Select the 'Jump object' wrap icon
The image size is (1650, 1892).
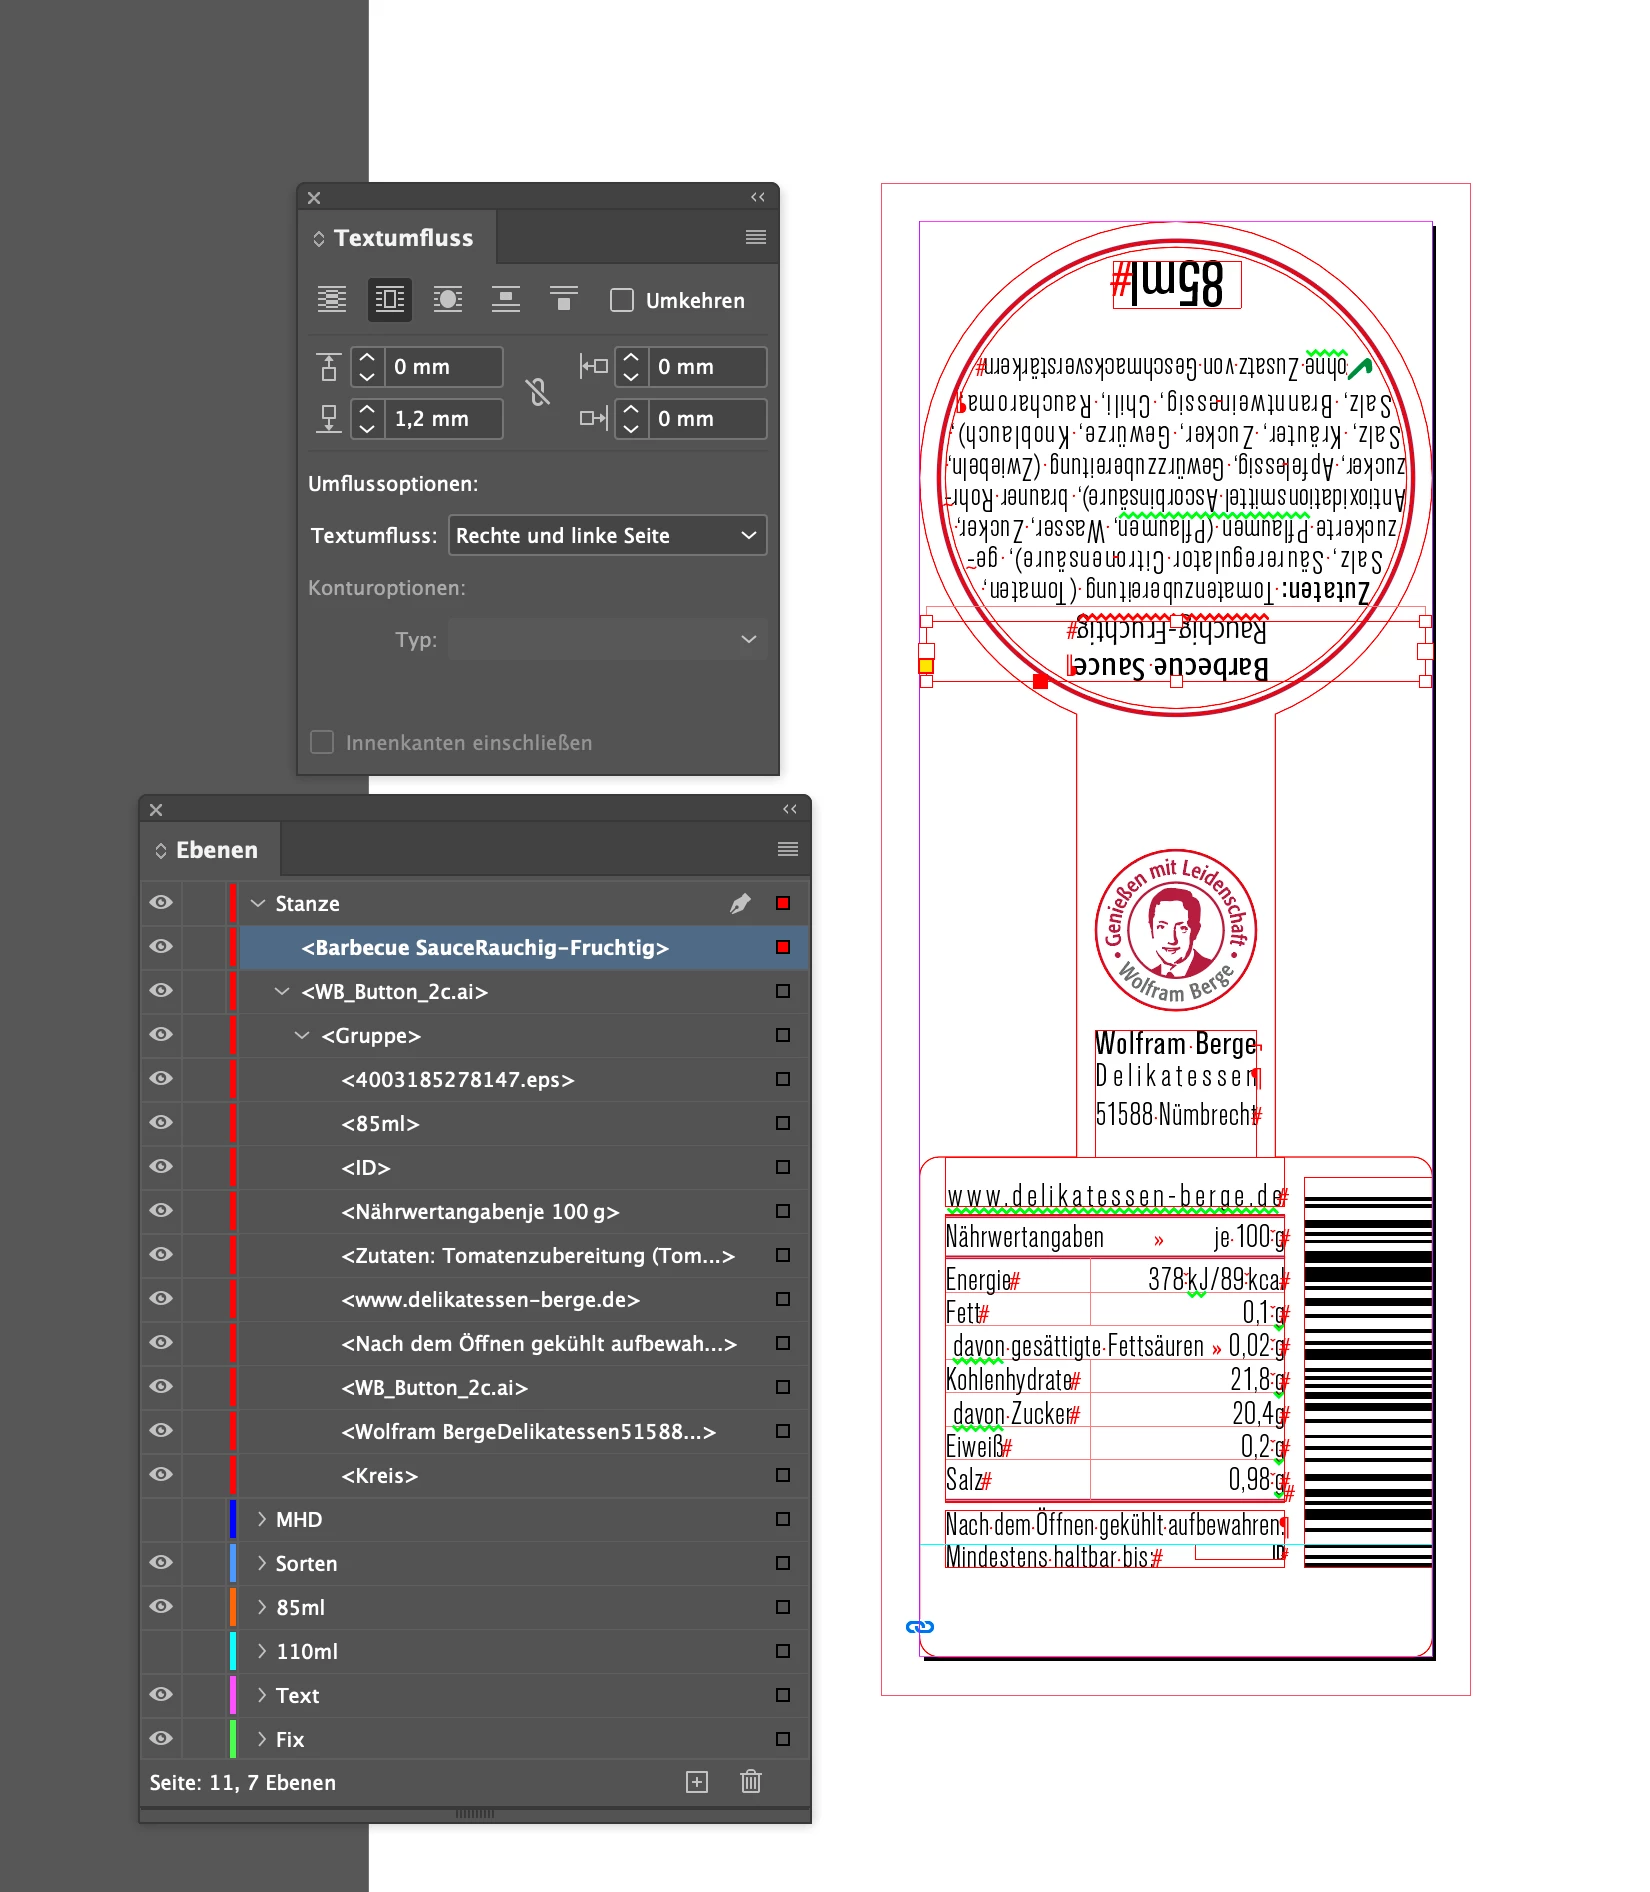pyautogui.click(x=506, y=299)
